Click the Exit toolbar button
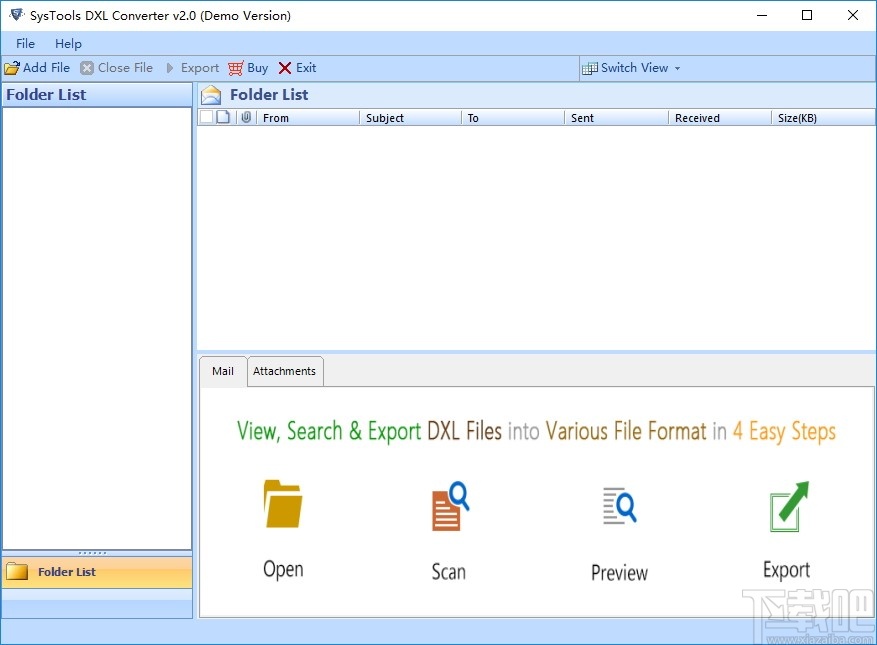 (x=298, y=68)
